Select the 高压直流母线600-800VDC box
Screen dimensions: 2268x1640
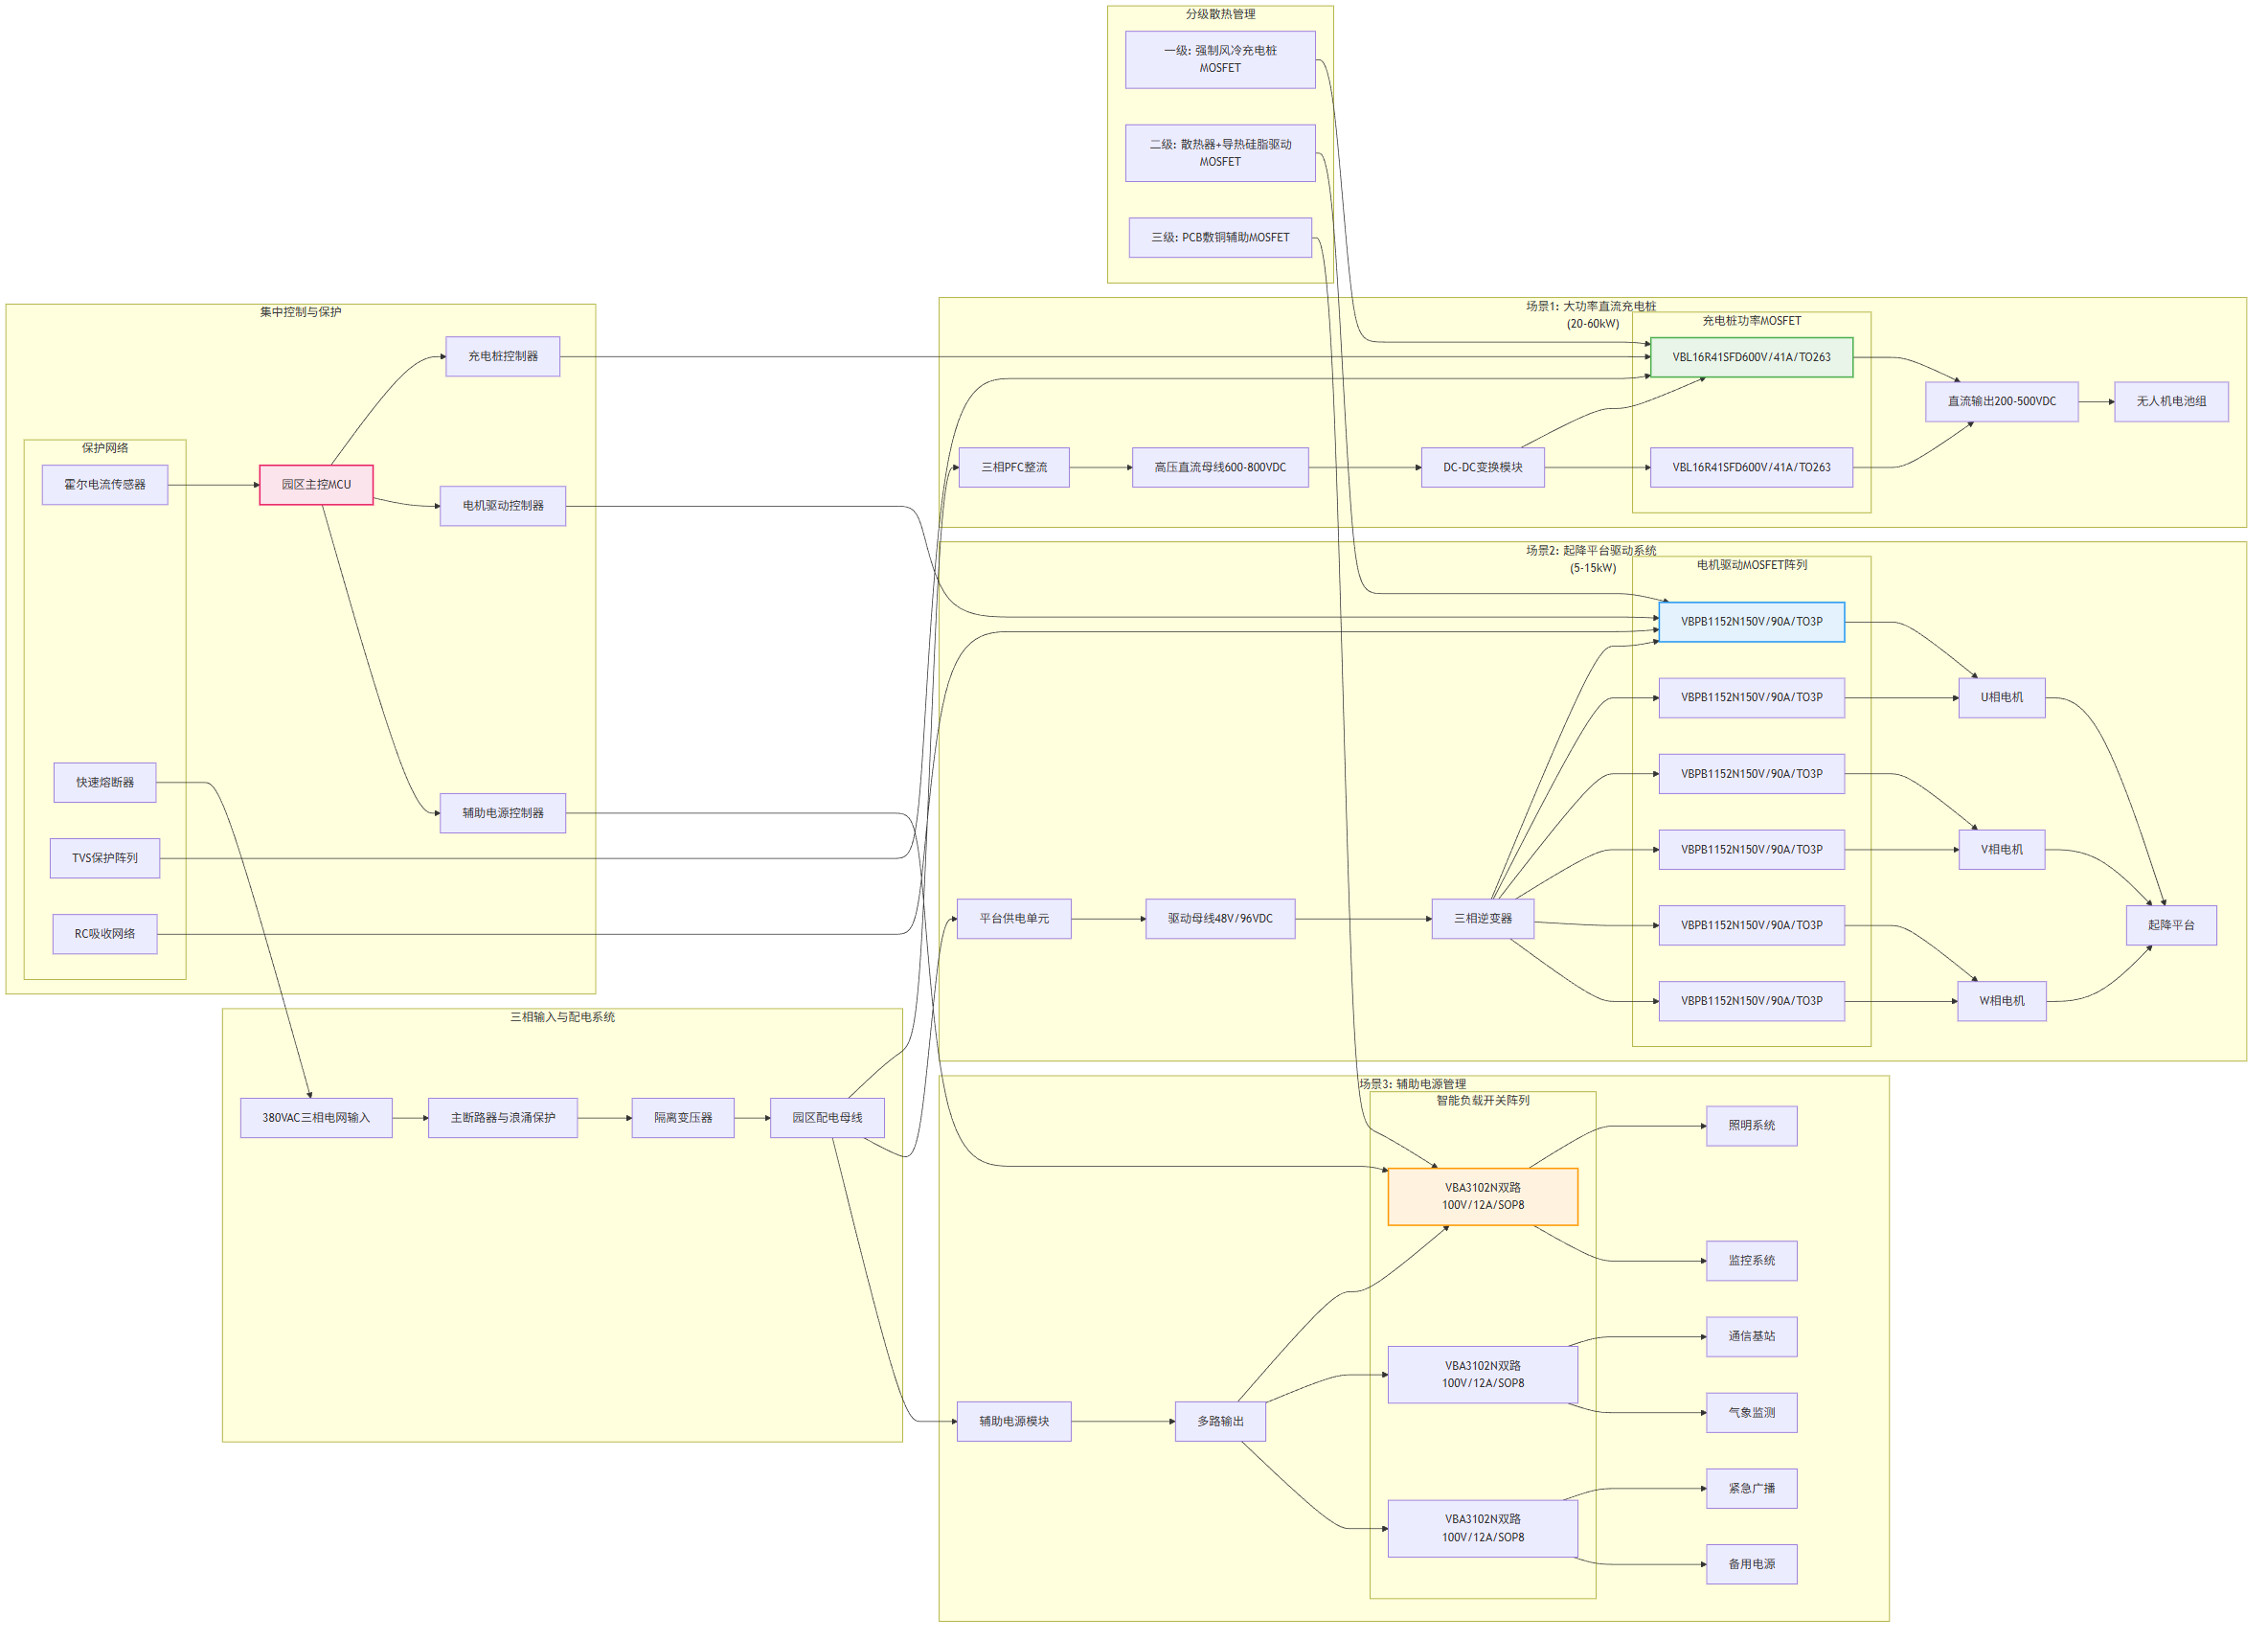(x=1220, y=468)
